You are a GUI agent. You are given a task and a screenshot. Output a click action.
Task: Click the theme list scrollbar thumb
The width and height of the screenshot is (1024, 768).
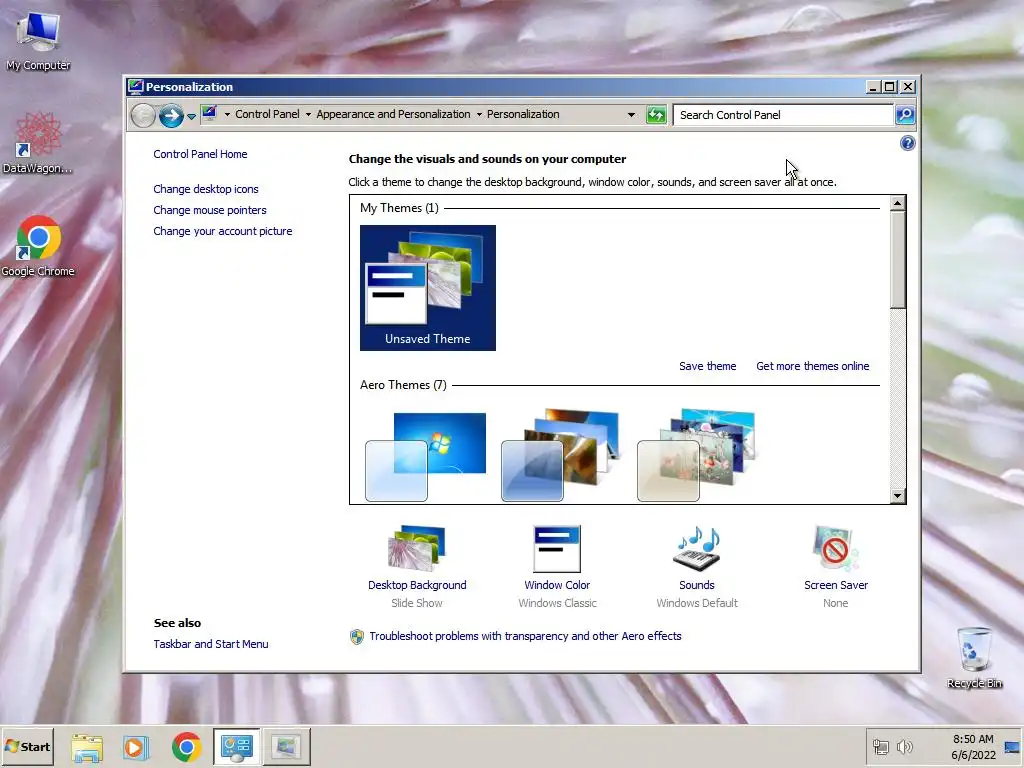897,259
